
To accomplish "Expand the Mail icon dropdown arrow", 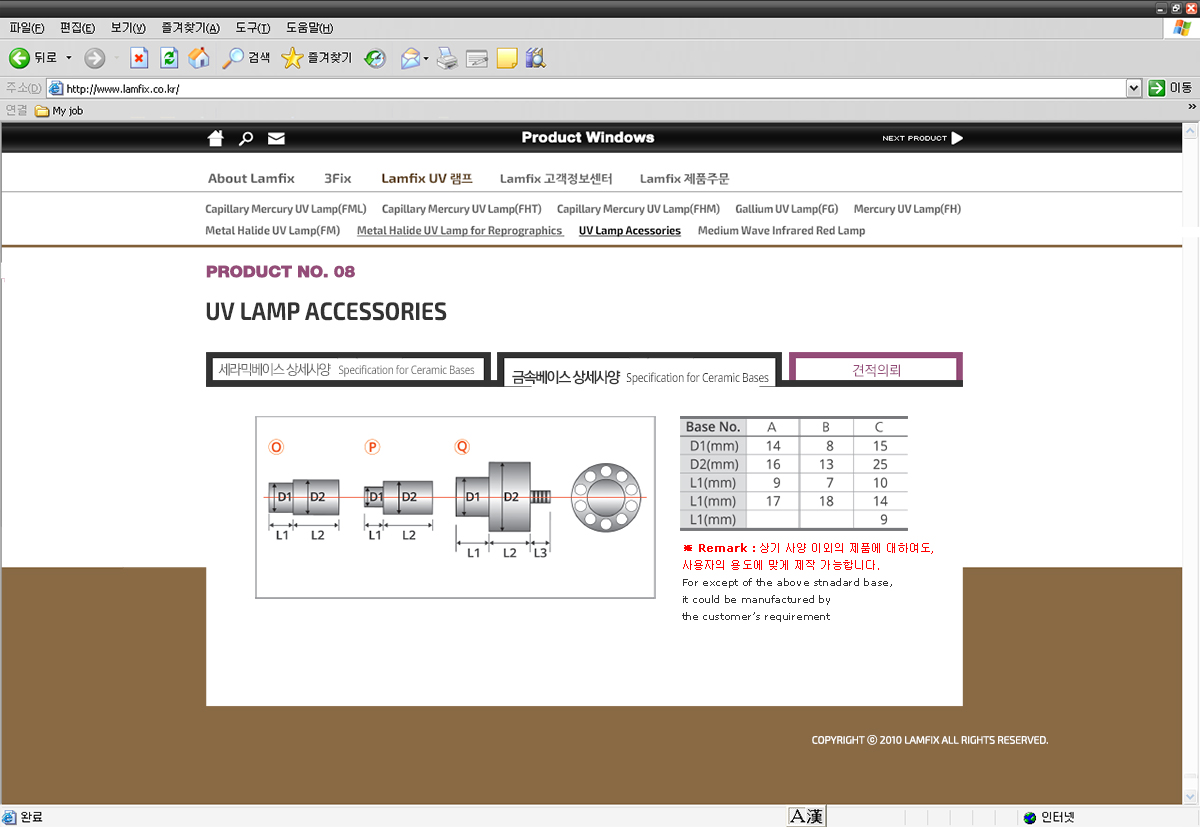I will (x=426, y=58).
